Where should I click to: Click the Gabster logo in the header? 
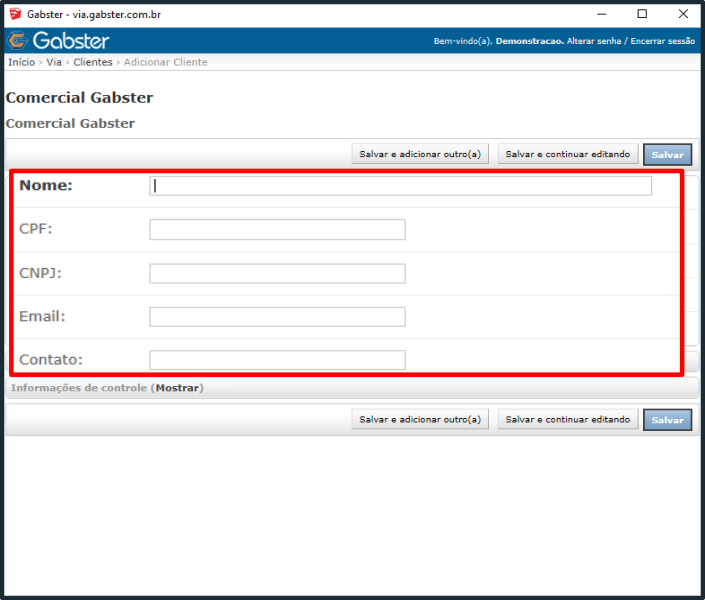[58, 41]
